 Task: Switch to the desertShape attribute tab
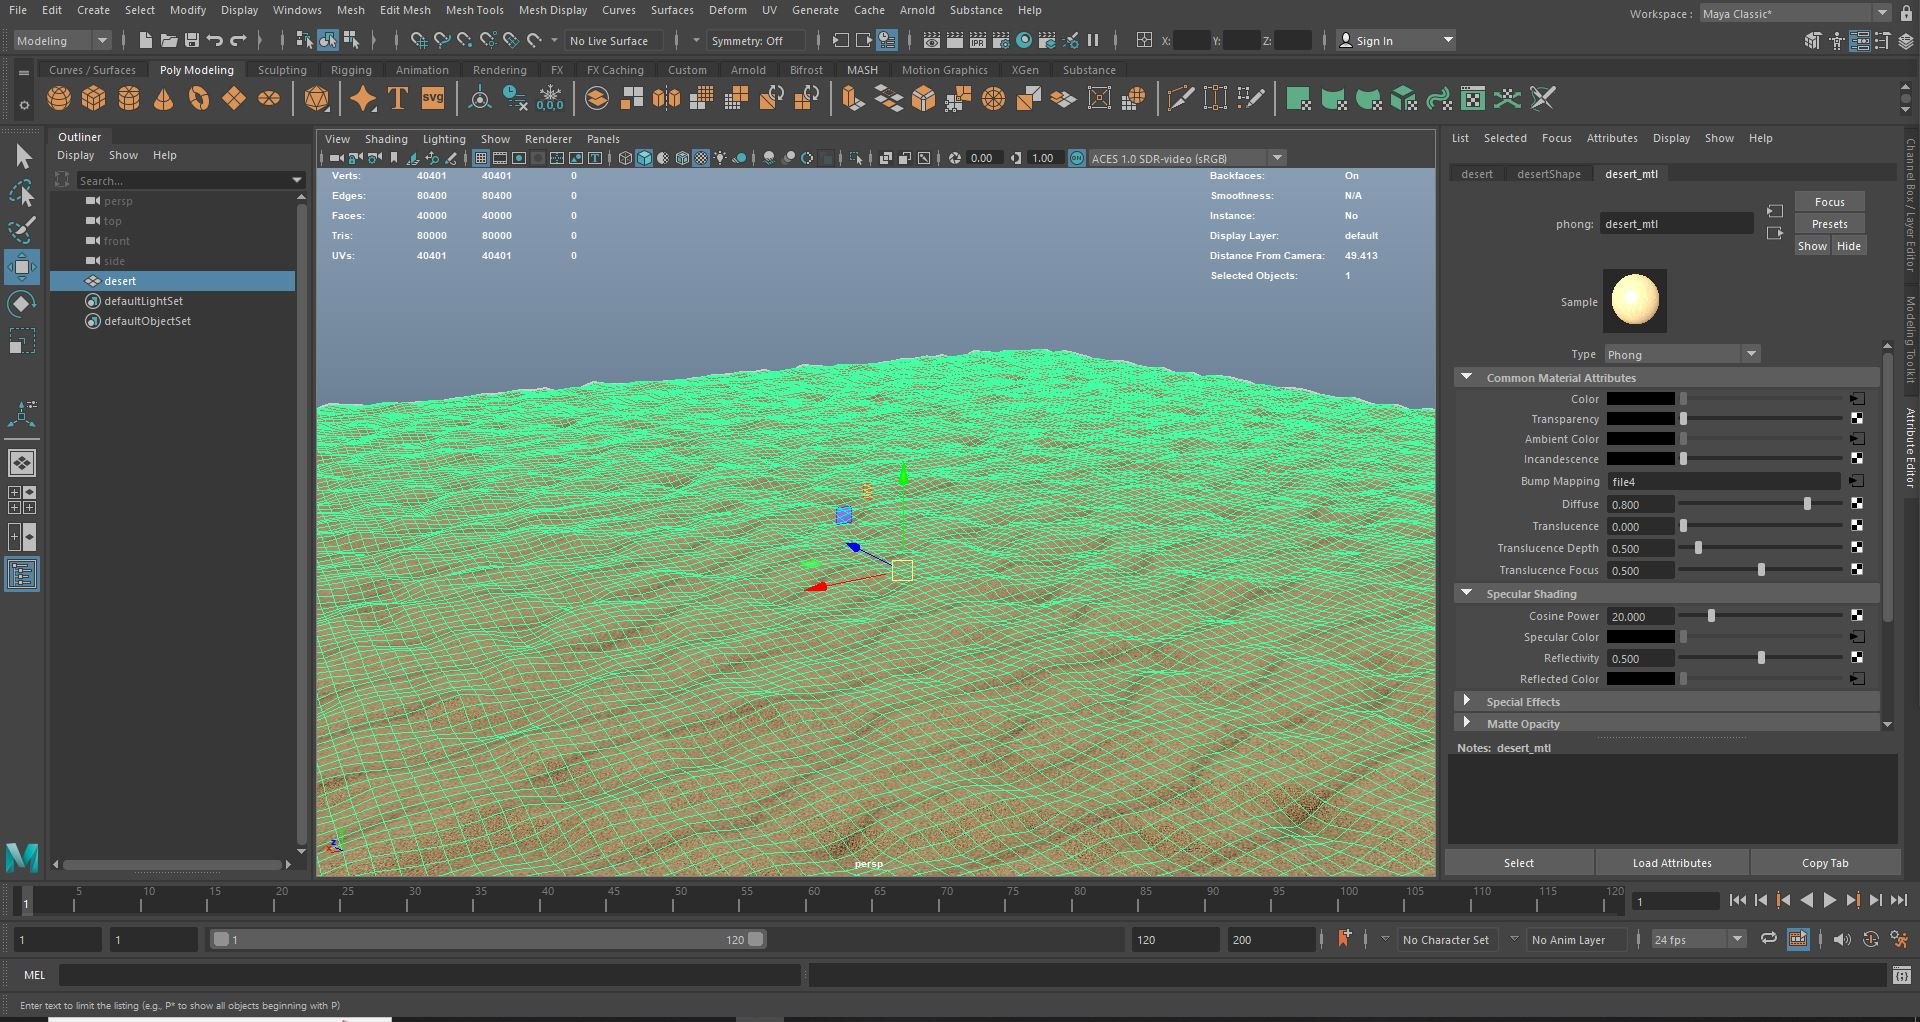(1549, 174)
